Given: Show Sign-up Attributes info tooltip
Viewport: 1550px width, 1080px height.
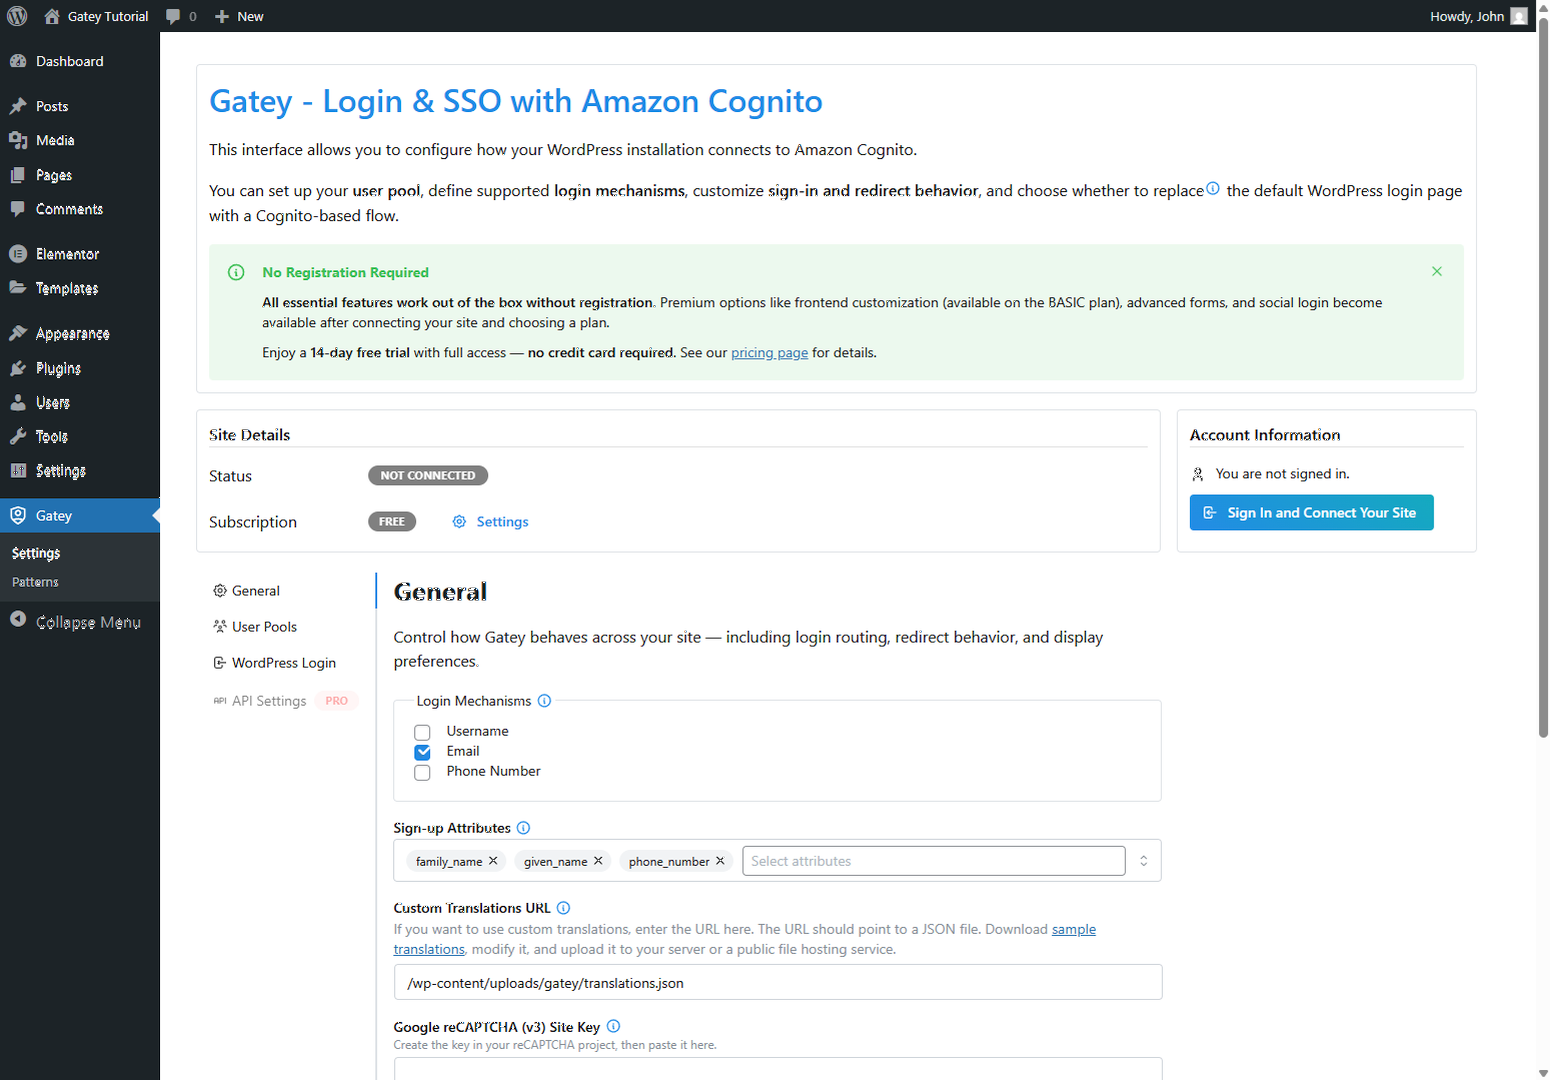Looking at the screenshot, I should point(523,828).
